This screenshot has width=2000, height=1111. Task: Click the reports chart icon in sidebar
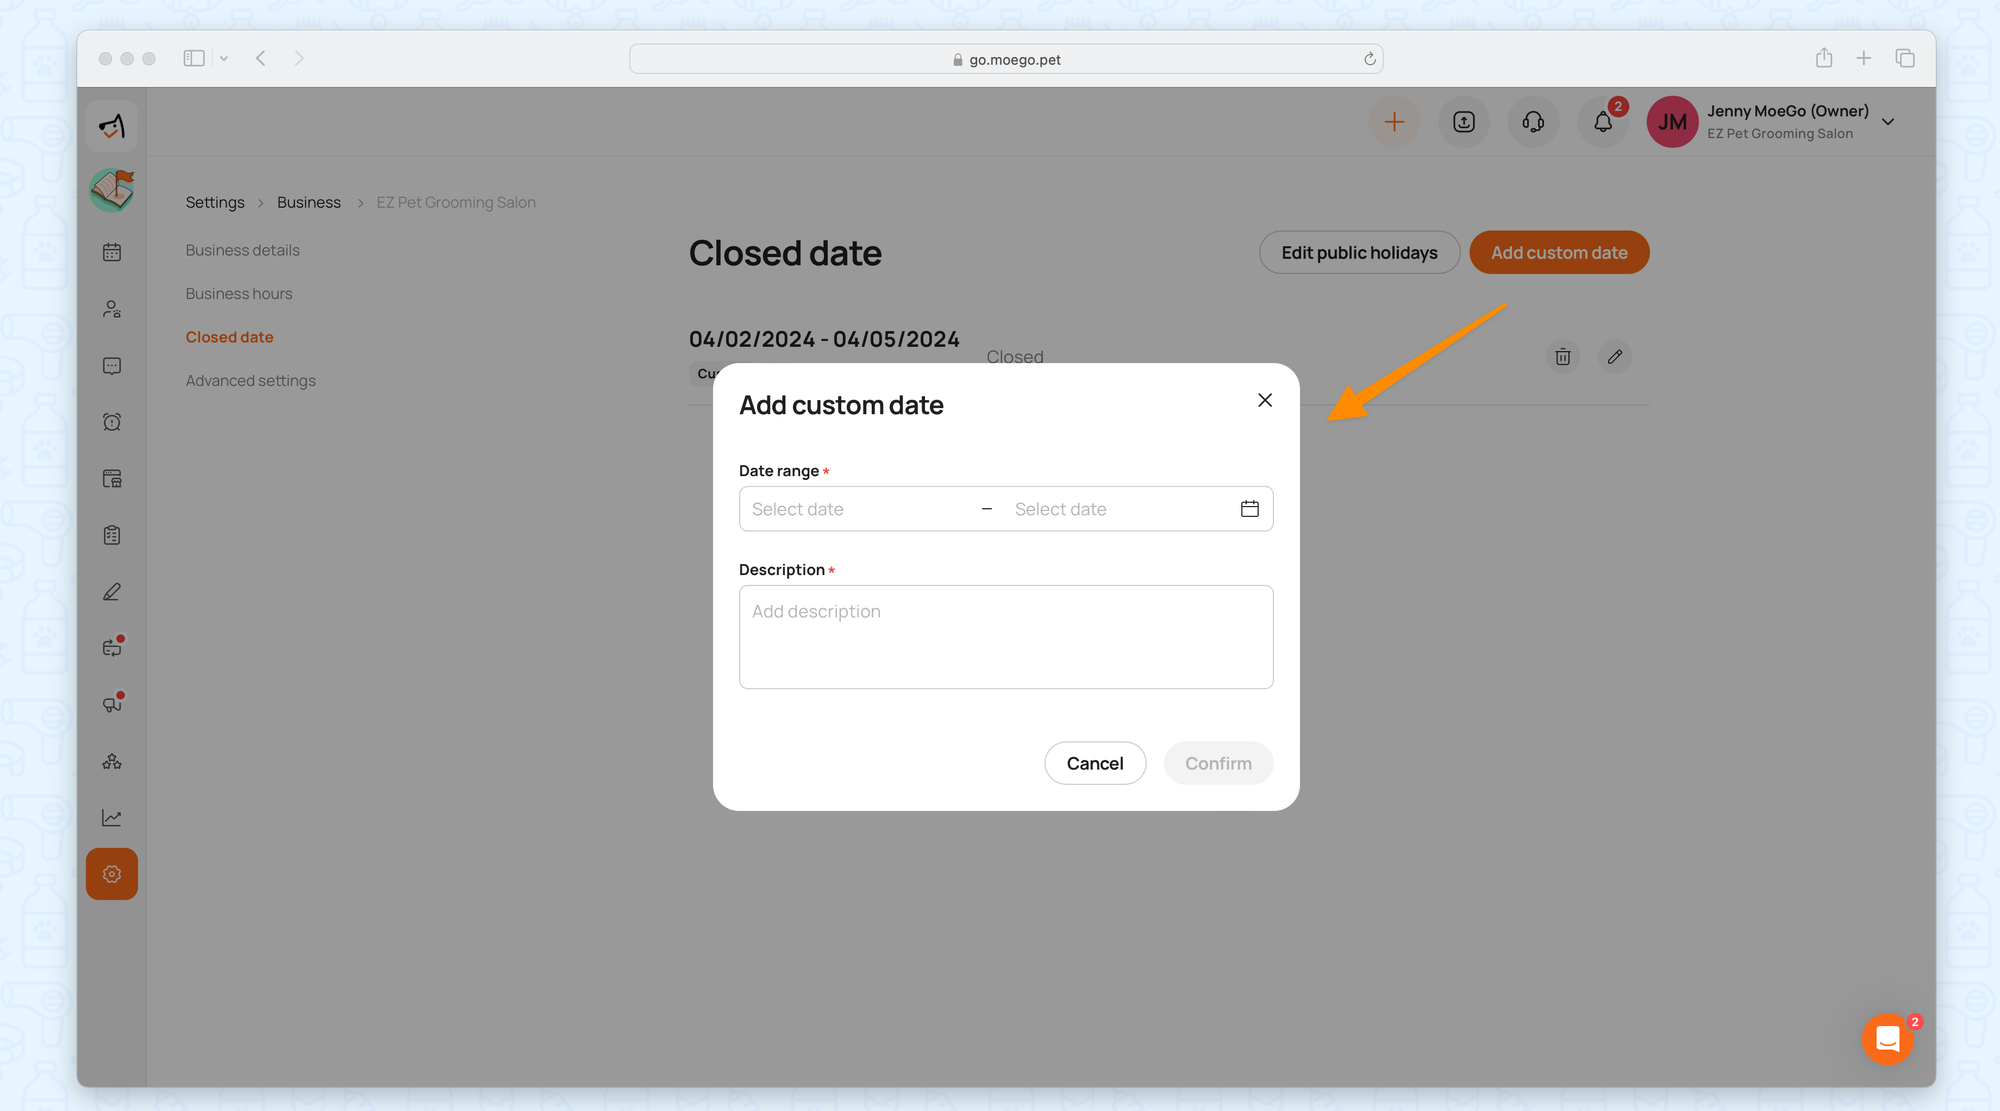[x=112, y=818]
